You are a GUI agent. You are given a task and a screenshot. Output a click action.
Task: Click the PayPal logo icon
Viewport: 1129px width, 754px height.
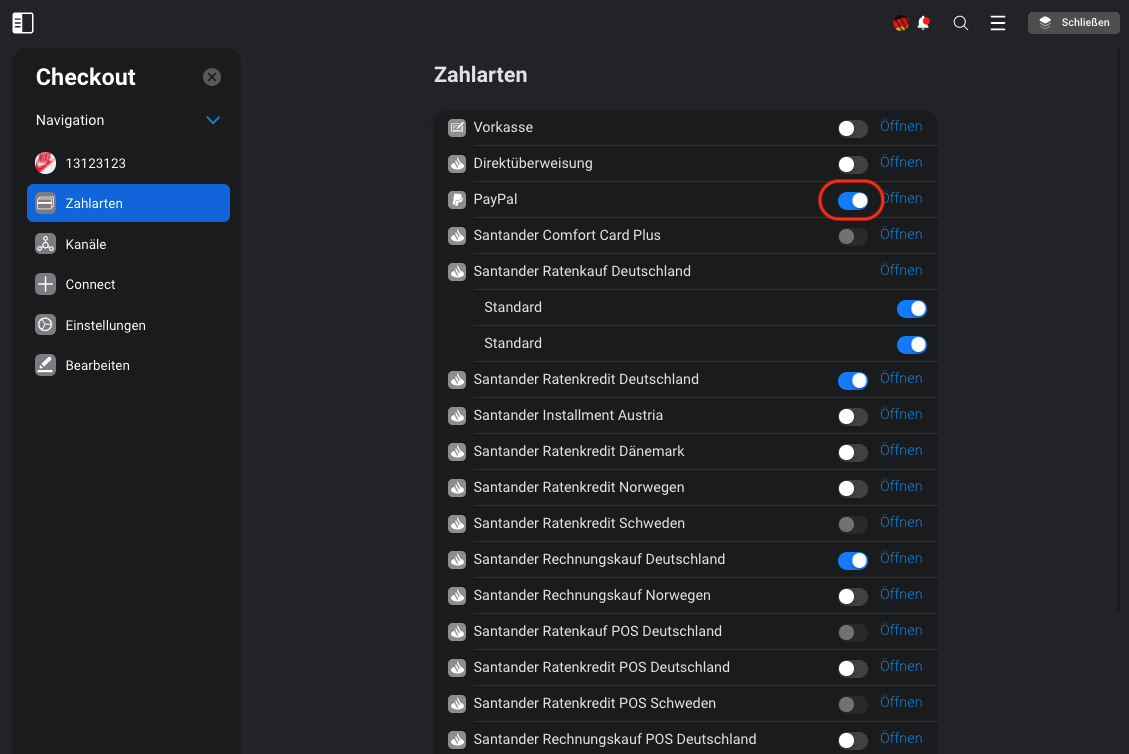pyautogui.click(x=457, y=200)
